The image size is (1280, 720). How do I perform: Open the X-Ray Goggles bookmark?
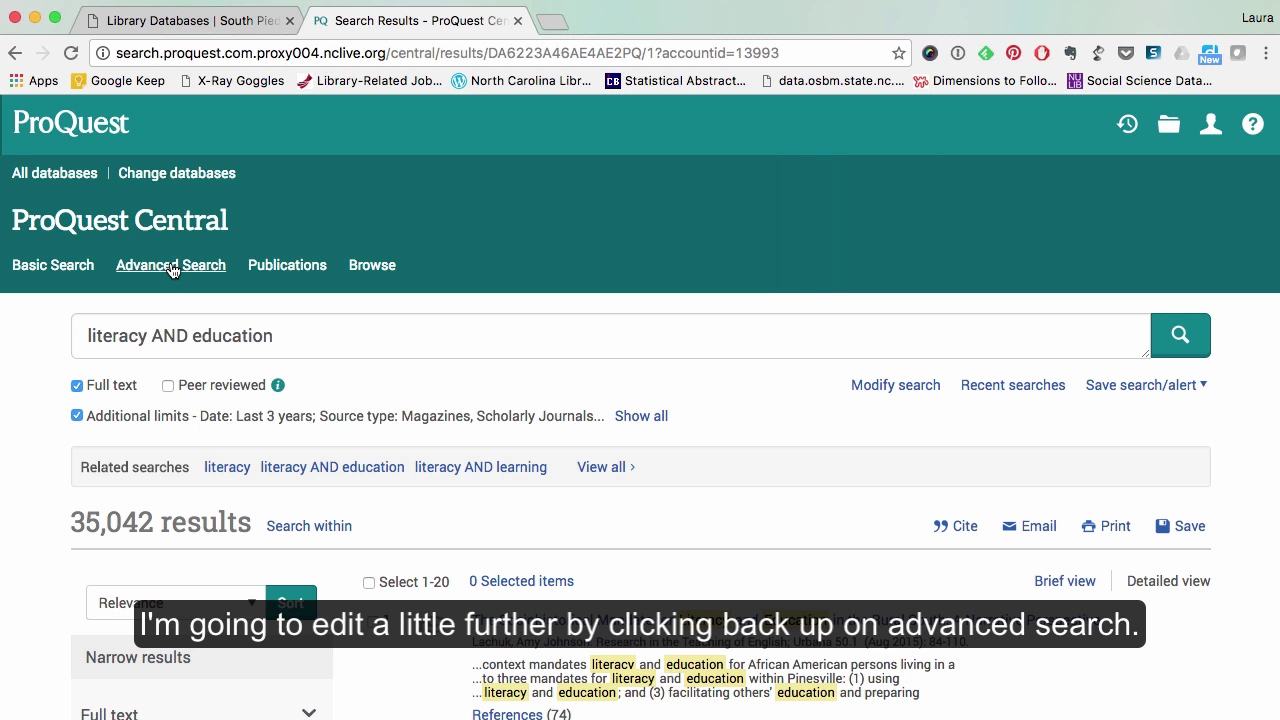pos(232,81)
